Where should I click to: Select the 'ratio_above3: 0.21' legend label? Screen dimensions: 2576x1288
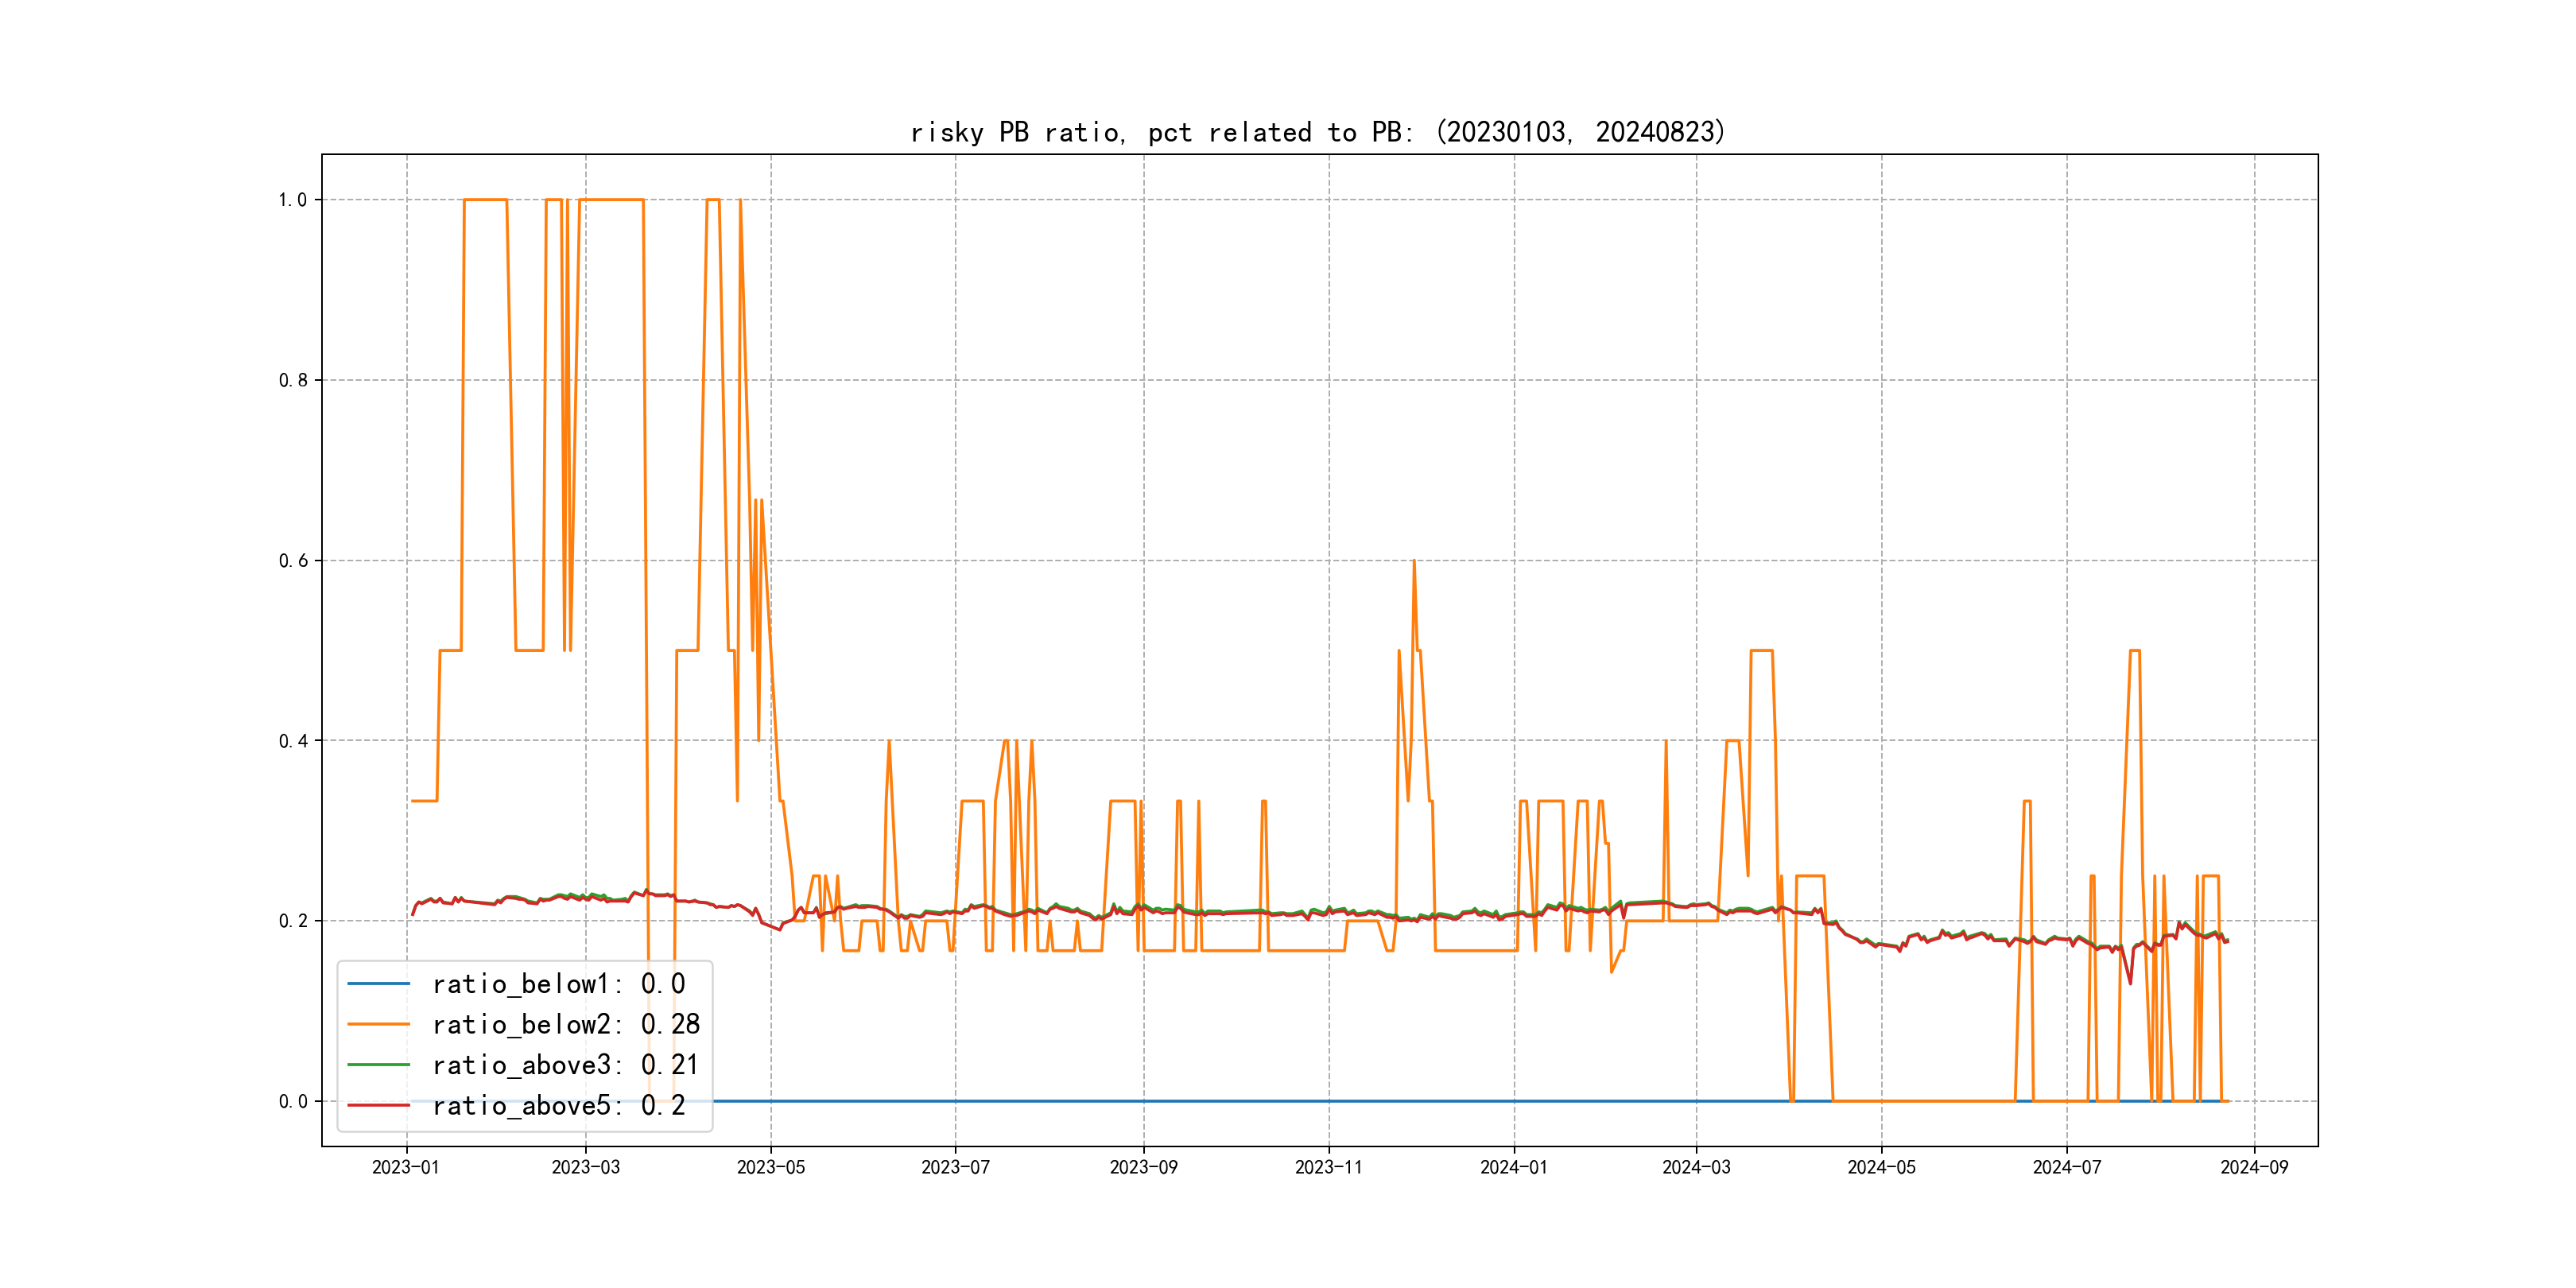point(565,1065)
